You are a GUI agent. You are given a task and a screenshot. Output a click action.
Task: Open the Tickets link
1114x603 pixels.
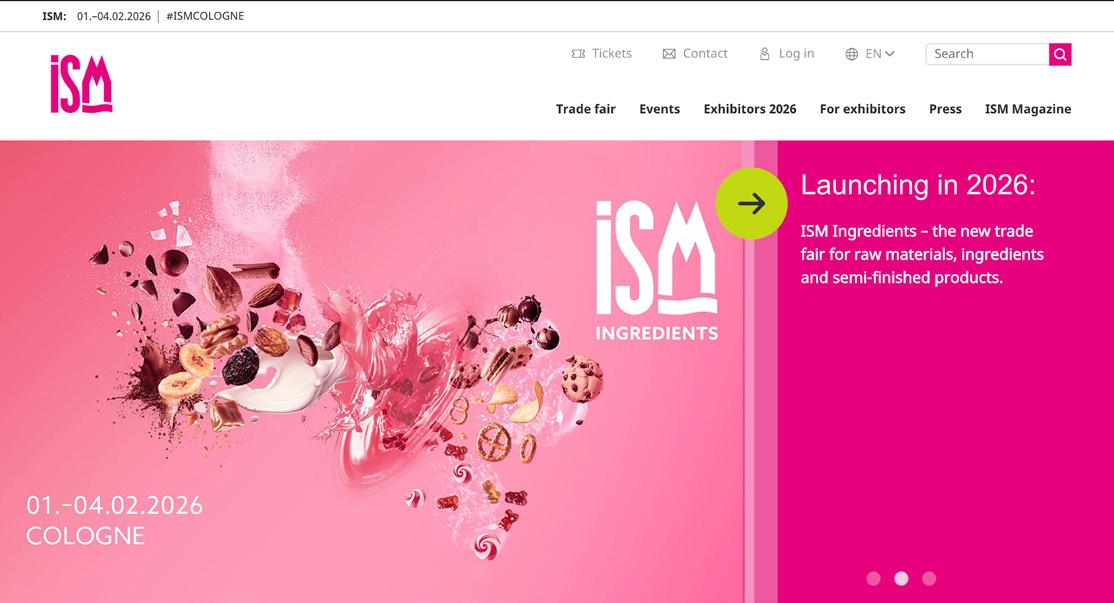click(x=612, y=53)
